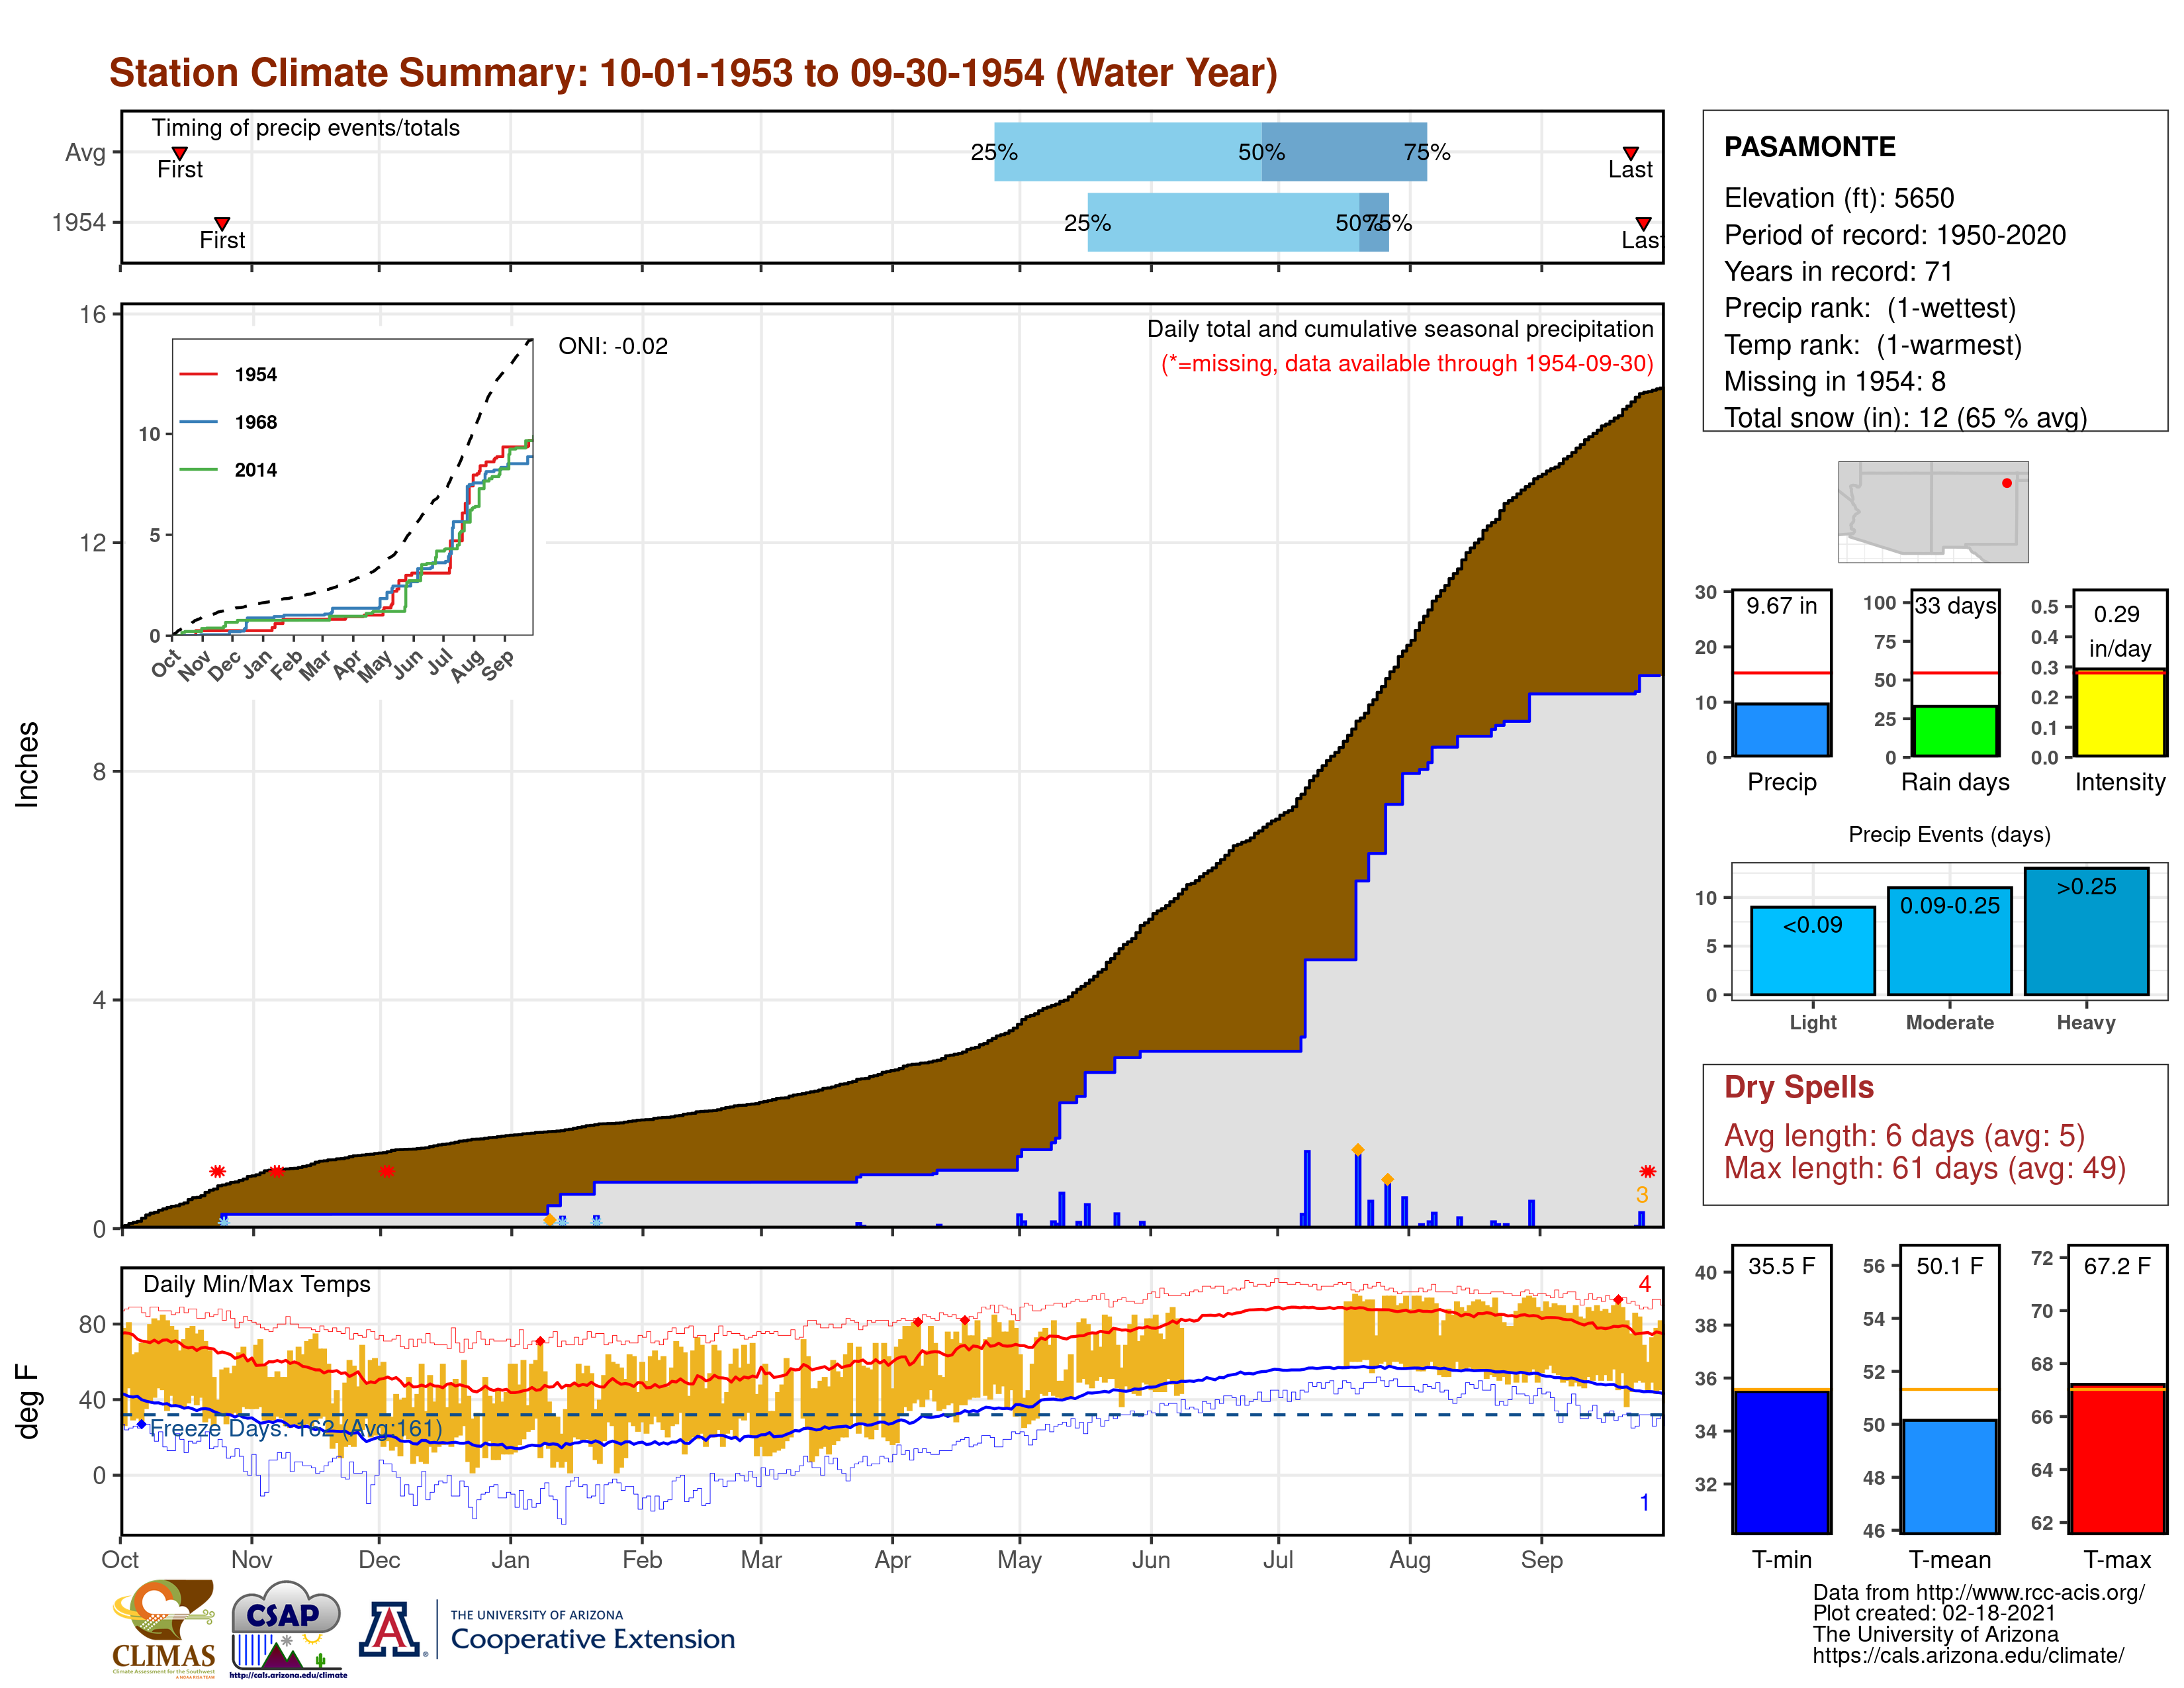Click the red missing-data asterisk near September end
The height and width of the screenshot is (1688, 2184).
click(x=1647, y=1171)
